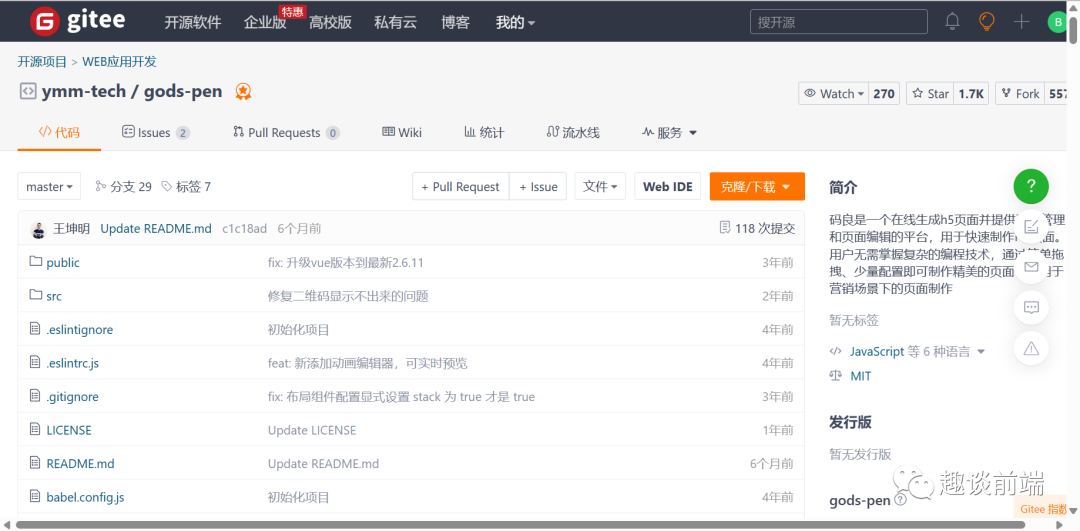1080x531 pixels.
Task: Click the Gitee logo
Action: point(77,21)
